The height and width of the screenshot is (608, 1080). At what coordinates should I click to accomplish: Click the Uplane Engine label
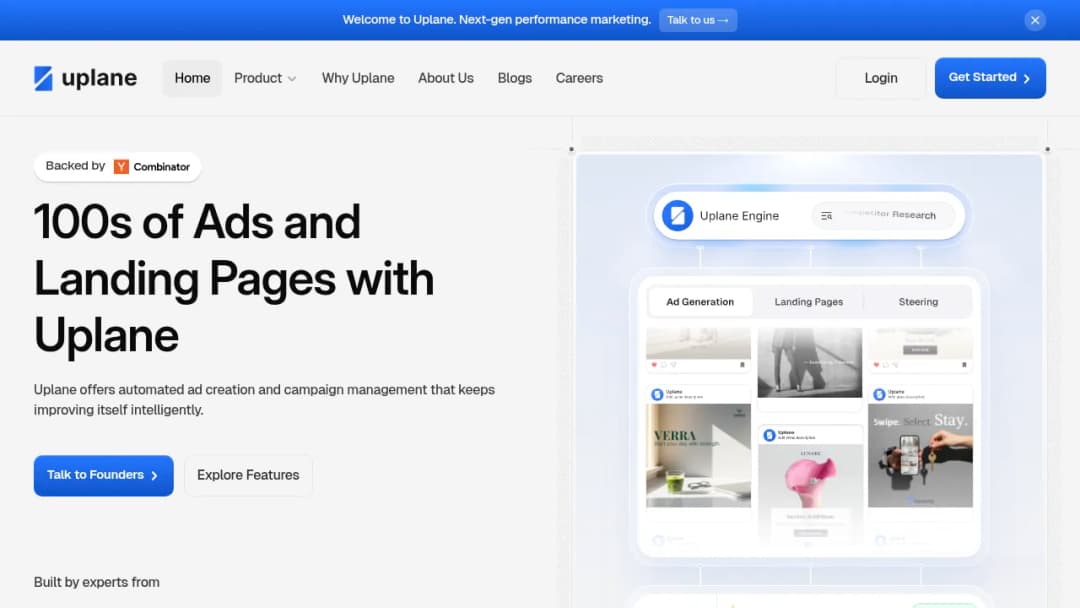tap(739, 216)
